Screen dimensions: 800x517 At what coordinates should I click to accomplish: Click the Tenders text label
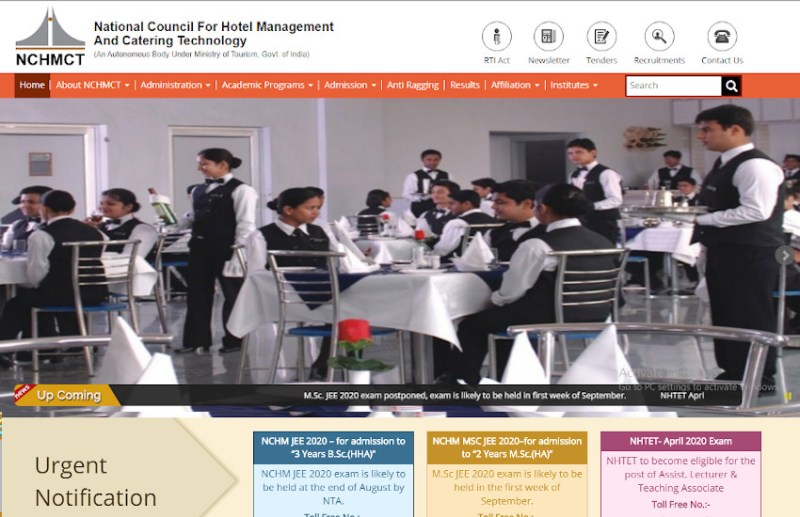(x=602, y=60)
